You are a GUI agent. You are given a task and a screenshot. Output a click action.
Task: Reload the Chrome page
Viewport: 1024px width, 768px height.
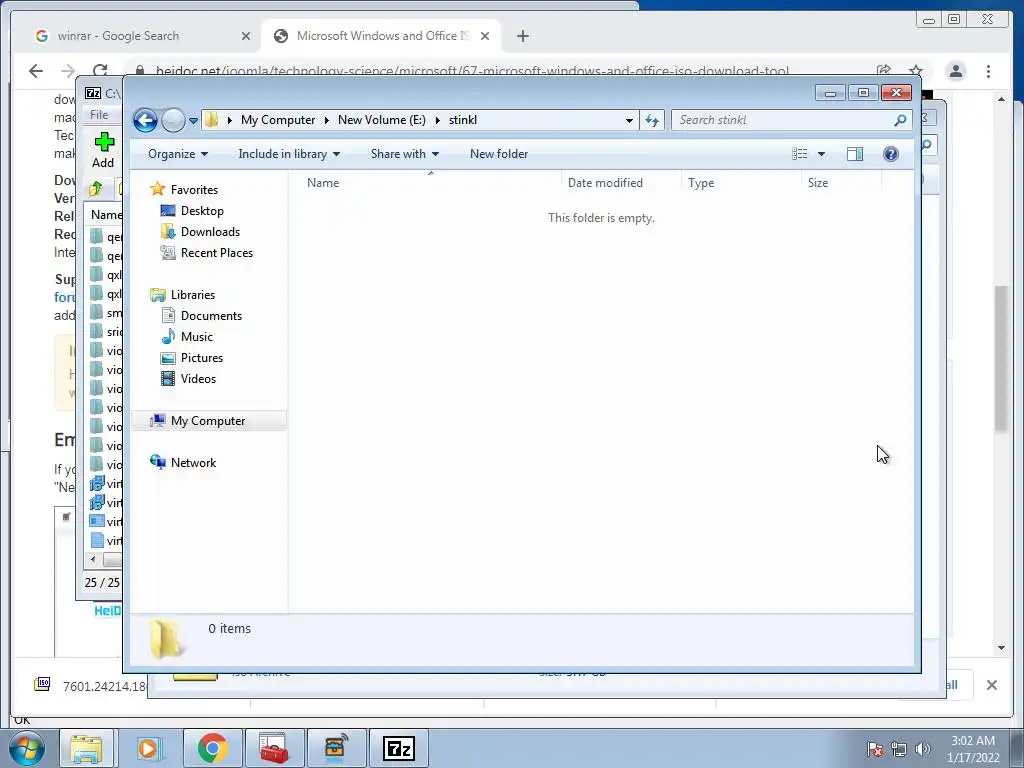tap(100, 71)
